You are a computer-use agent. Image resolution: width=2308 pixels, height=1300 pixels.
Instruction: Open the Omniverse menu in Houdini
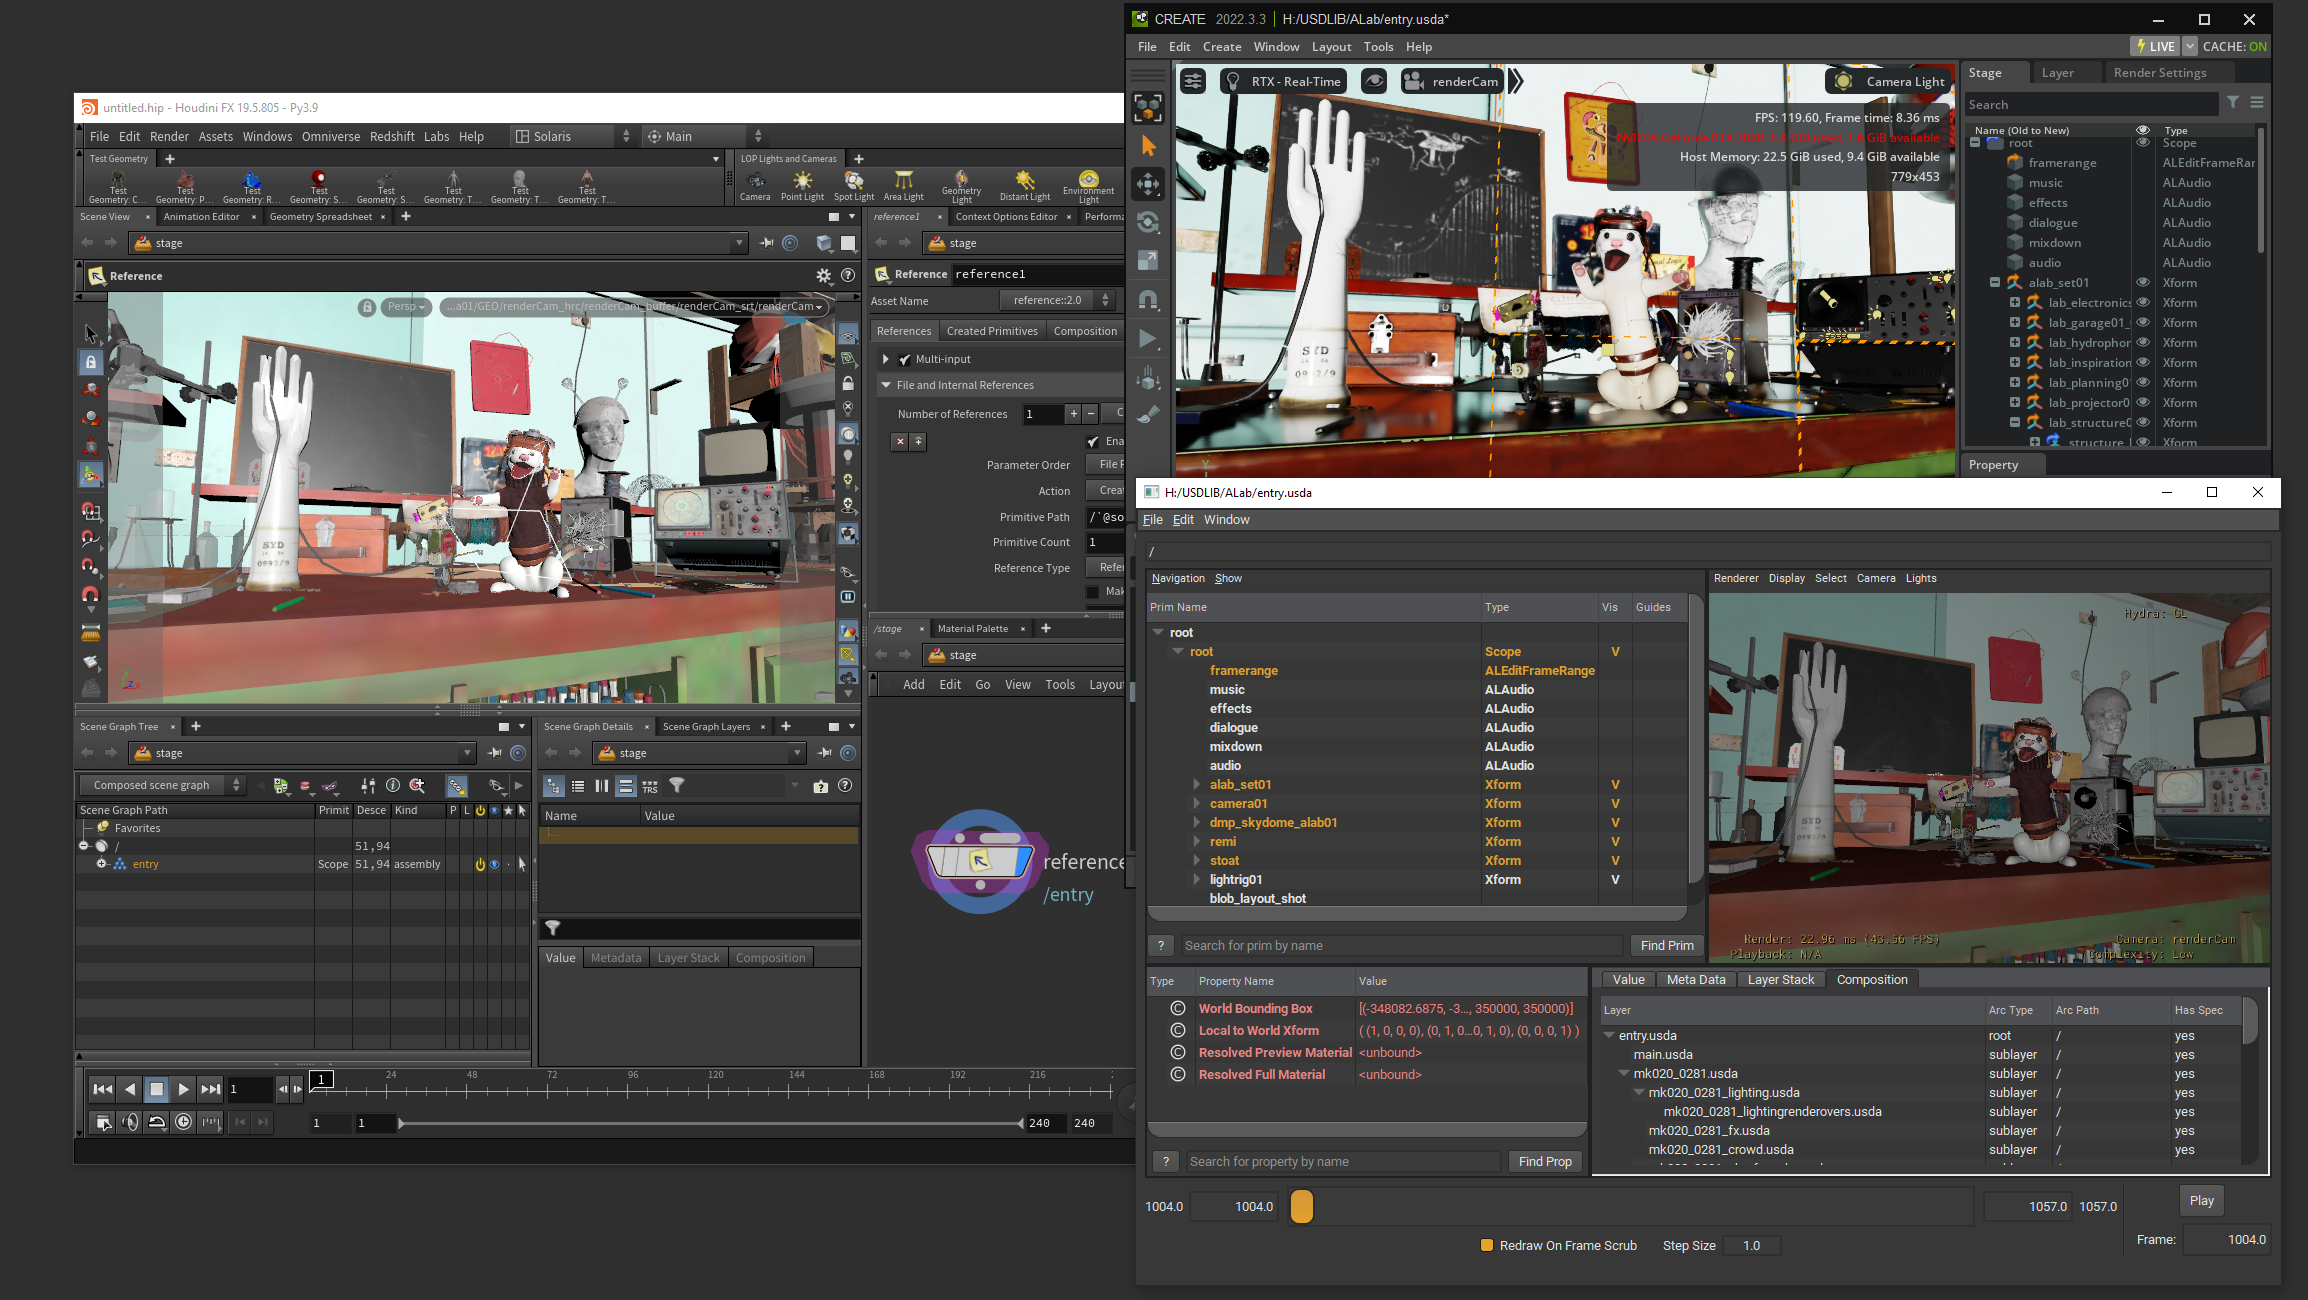pyautogui.click(x=330, y=136)
